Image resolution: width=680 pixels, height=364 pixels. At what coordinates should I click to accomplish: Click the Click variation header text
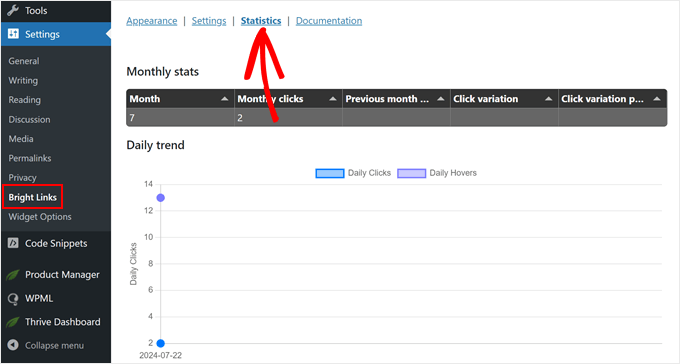486,99
